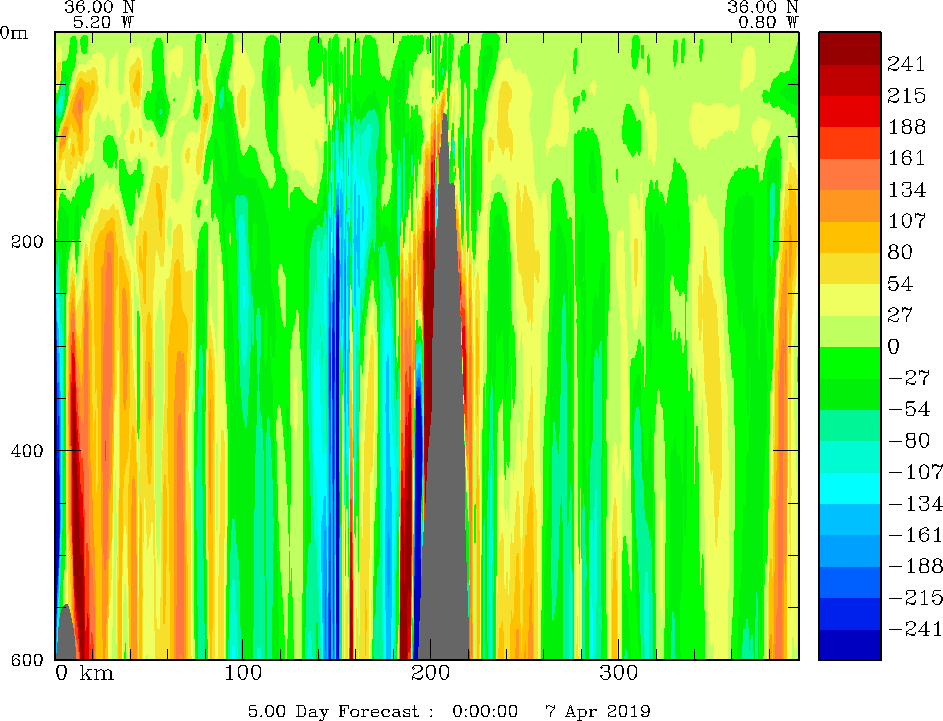Click the darkest blue bottom colorbar segment

click(x=850, y=644)
